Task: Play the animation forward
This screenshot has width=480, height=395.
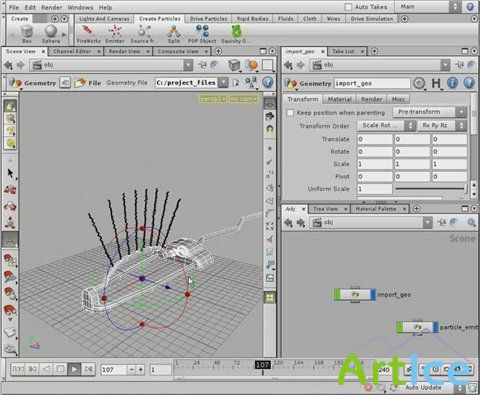Action: tap(74, 369)
